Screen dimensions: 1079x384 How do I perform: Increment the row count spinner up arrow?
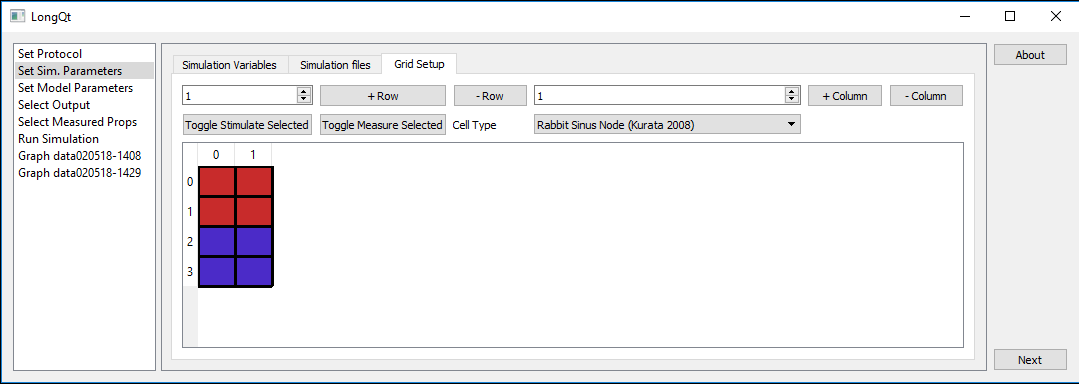tap(303, 92)
